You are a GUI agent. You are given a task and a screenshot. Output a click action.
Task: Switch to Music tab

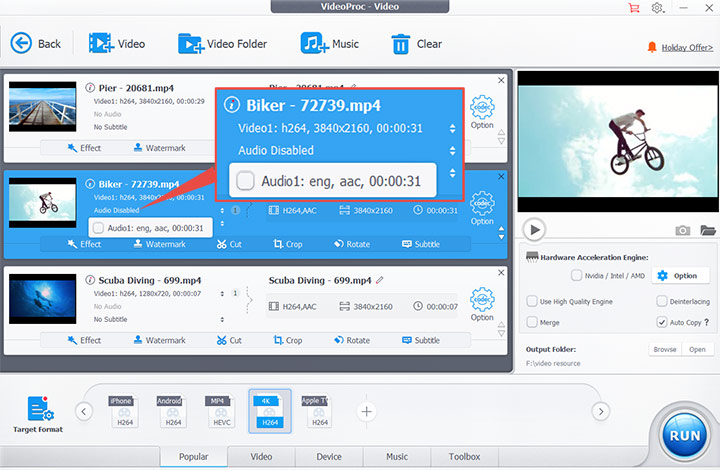click(397, 457)
